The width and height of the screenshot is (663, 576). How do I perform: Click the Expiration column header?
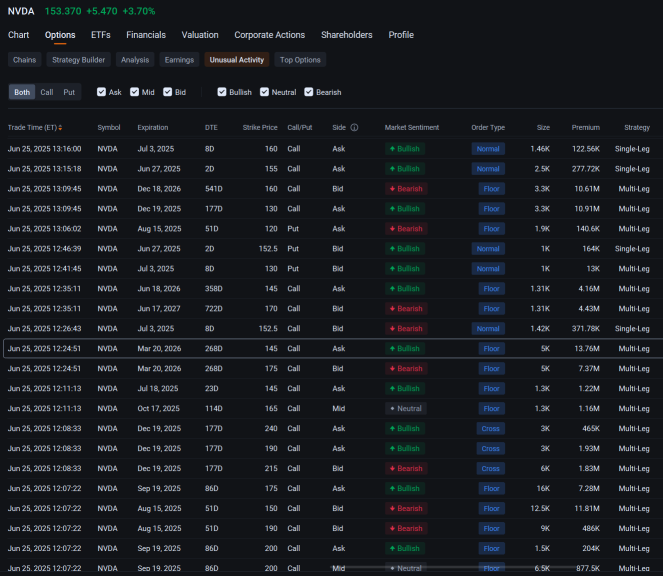click(x=153, y=128)
